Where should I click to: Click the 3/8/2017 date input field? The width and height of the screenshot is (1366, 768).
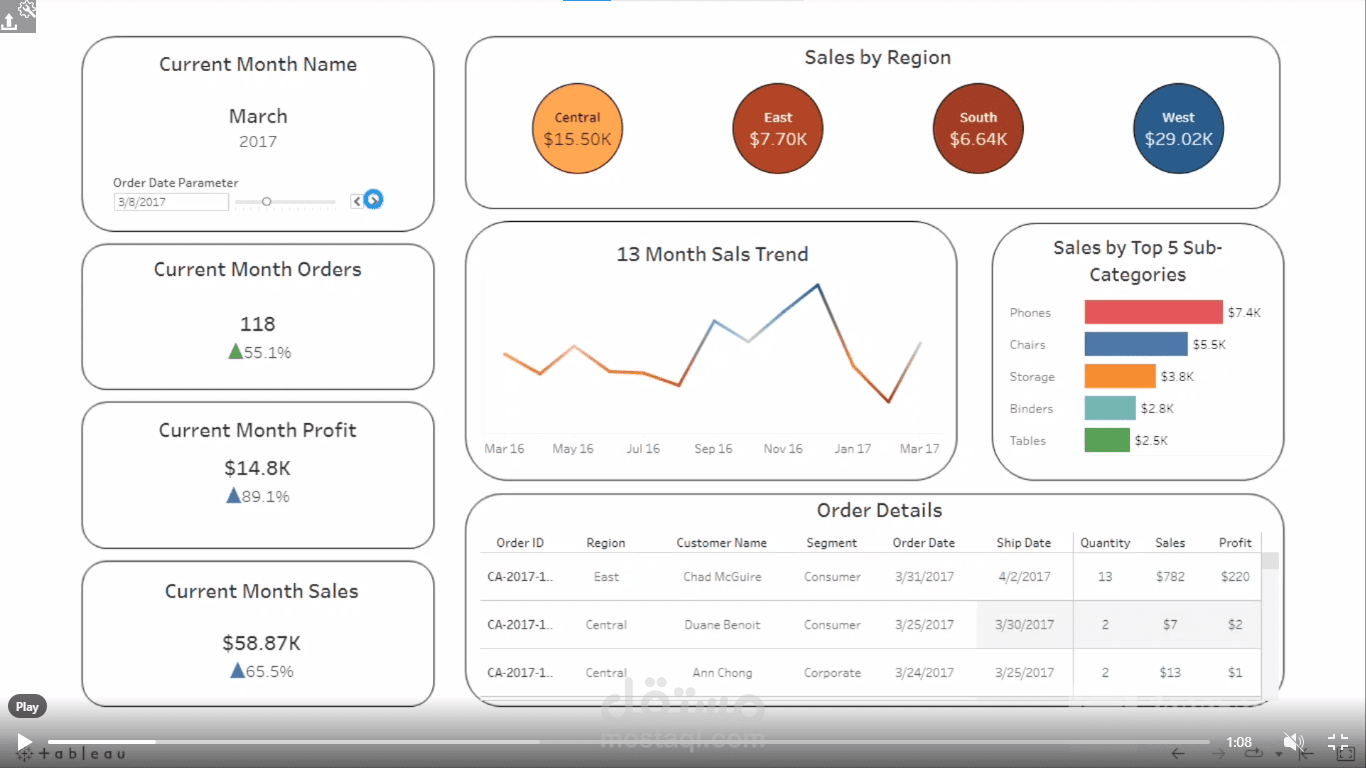point(171,202)
